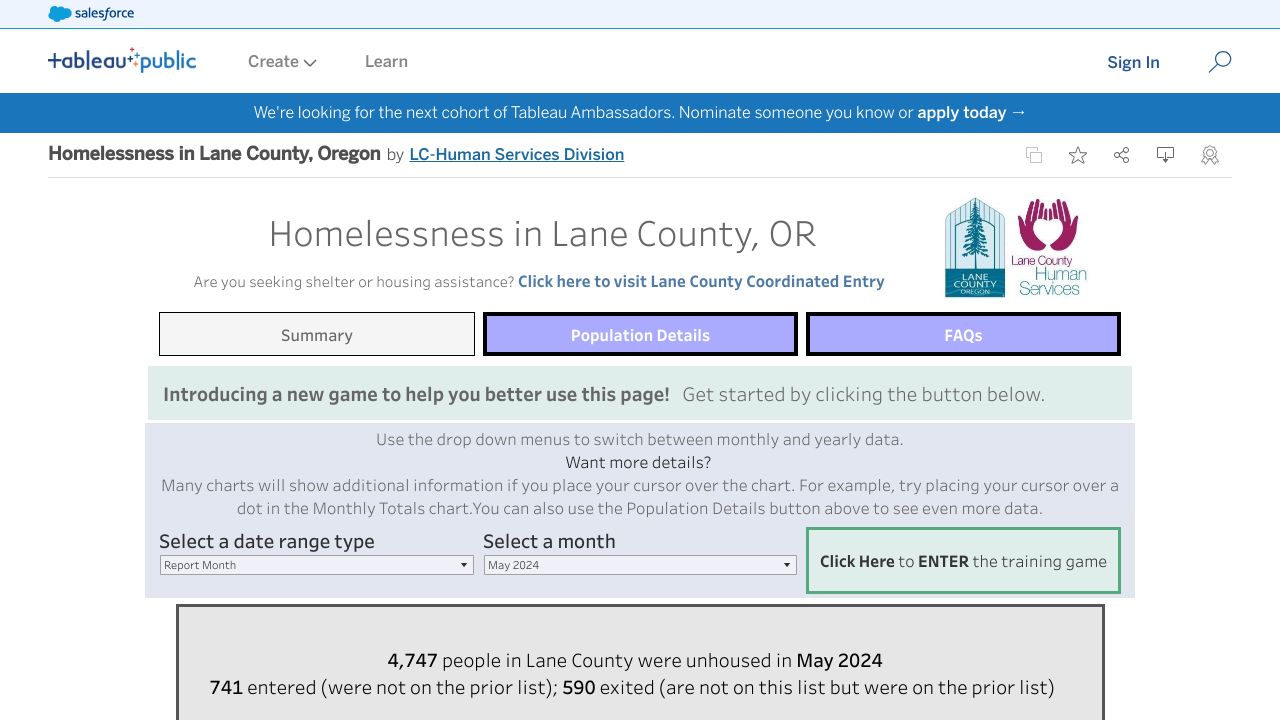Image resolution: width=1280 pixels, height=720 pixels.
Task: Click the Sign In link
Action: 1133,62
